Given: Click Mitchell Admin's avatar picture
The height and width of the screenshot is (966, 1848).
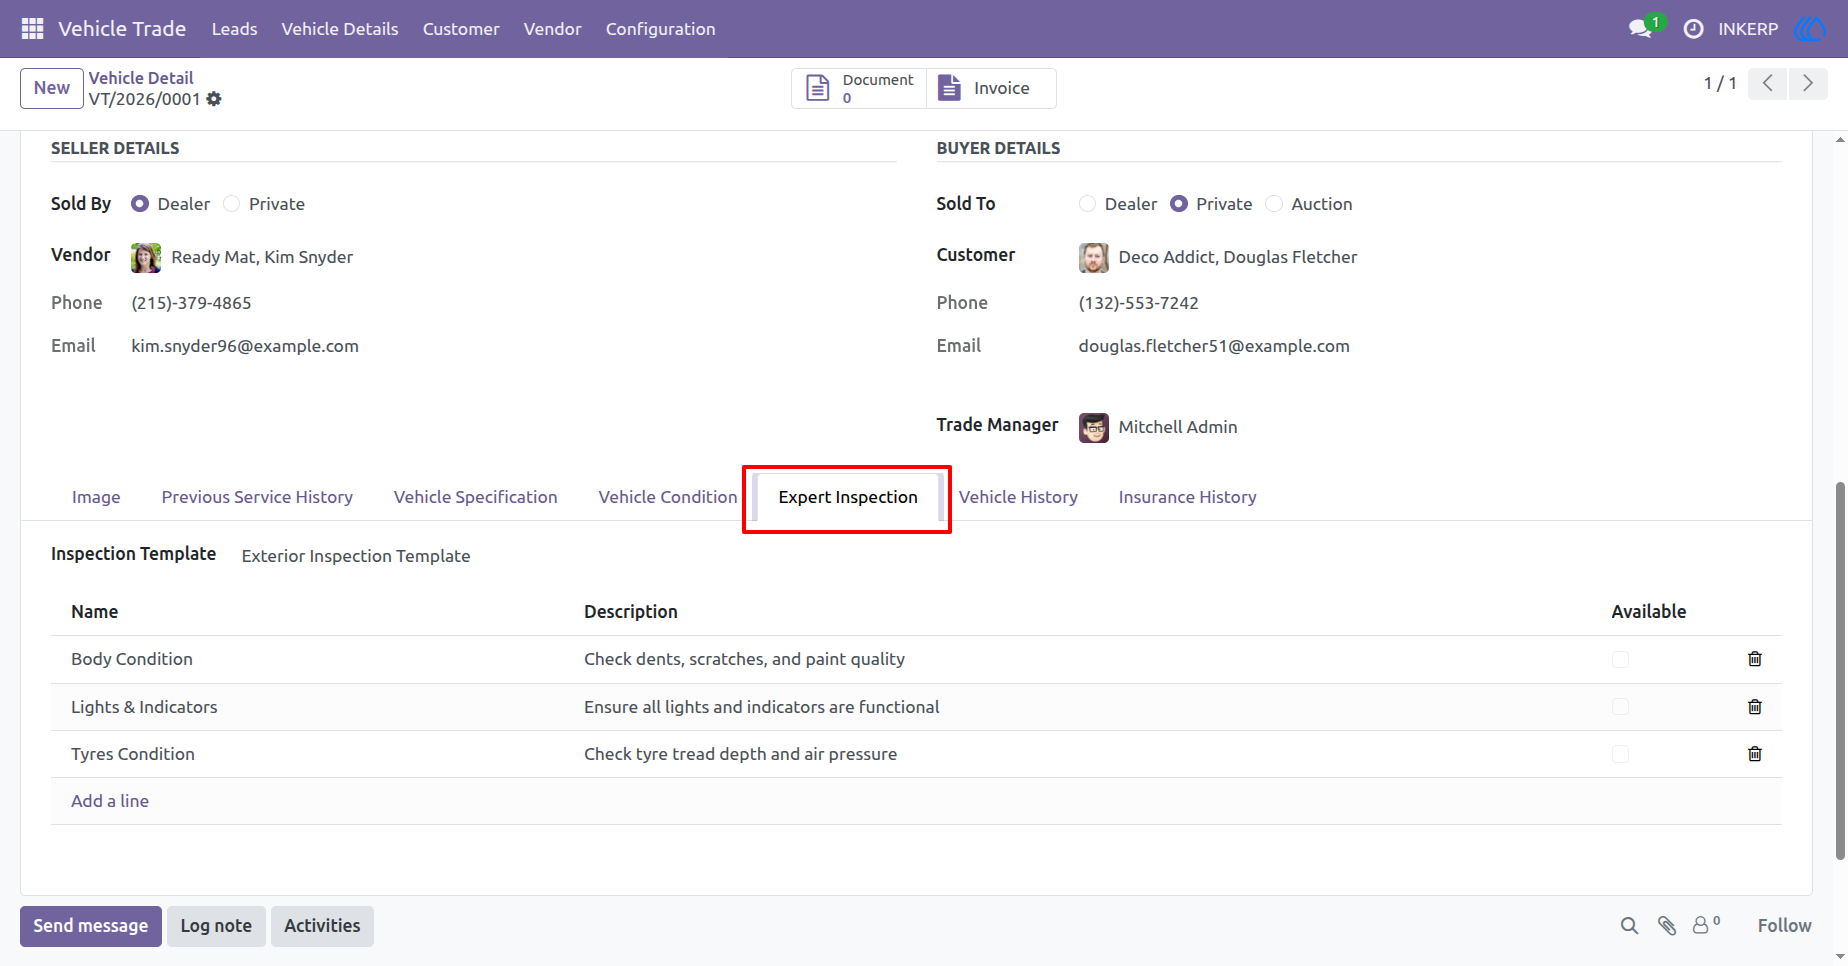Looking at the screenshot, I should tap(1094, 428).
